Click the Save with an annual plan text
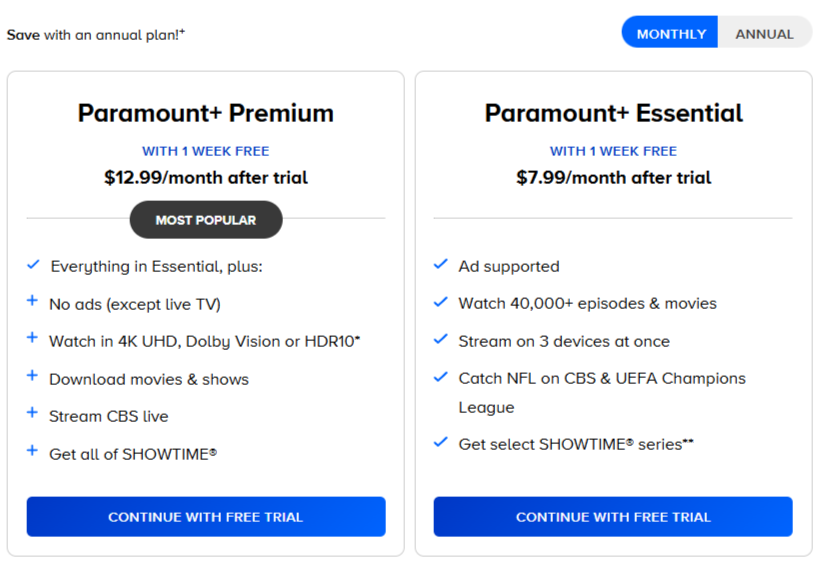Screen dimensions: 818x570 pyautogui.click(x=95, y=34)
